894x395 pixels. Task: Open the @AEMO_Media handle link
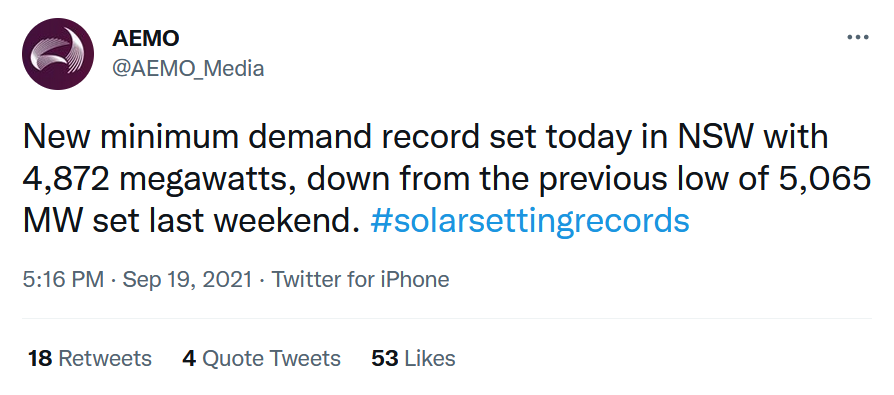pos(188,69)
